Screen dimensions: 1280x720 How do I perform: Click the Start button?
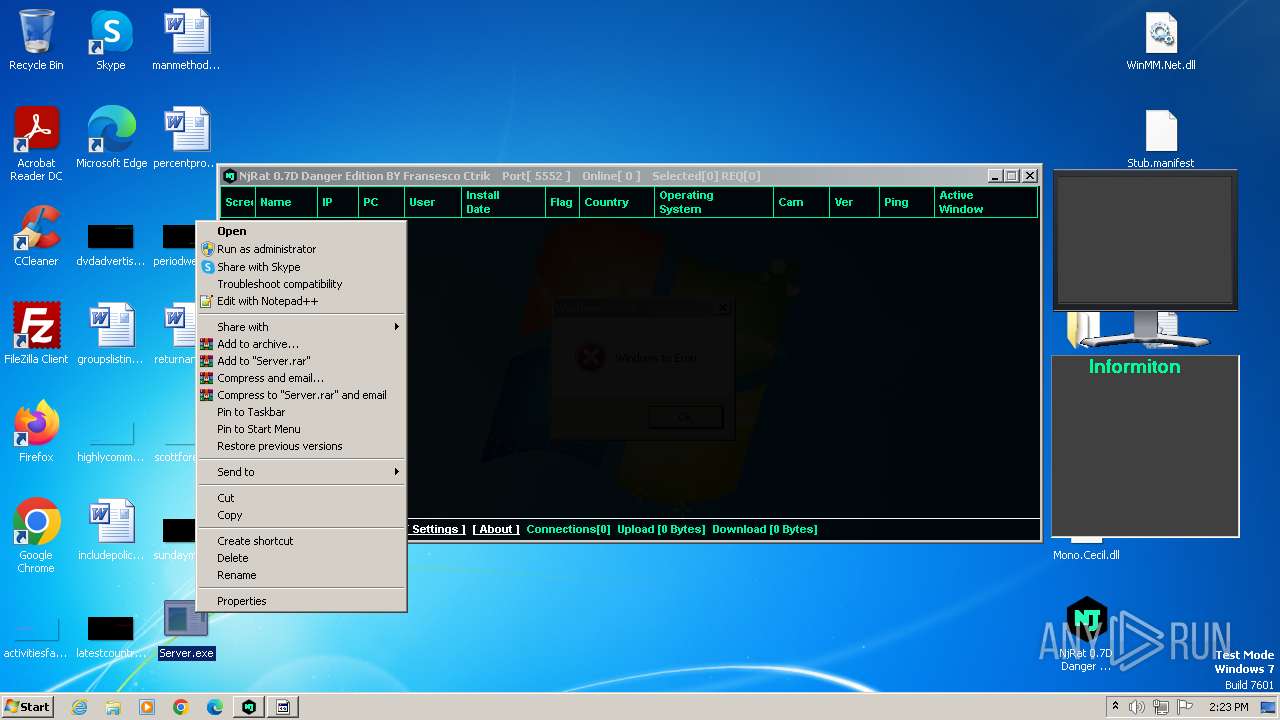pos(27,707)
